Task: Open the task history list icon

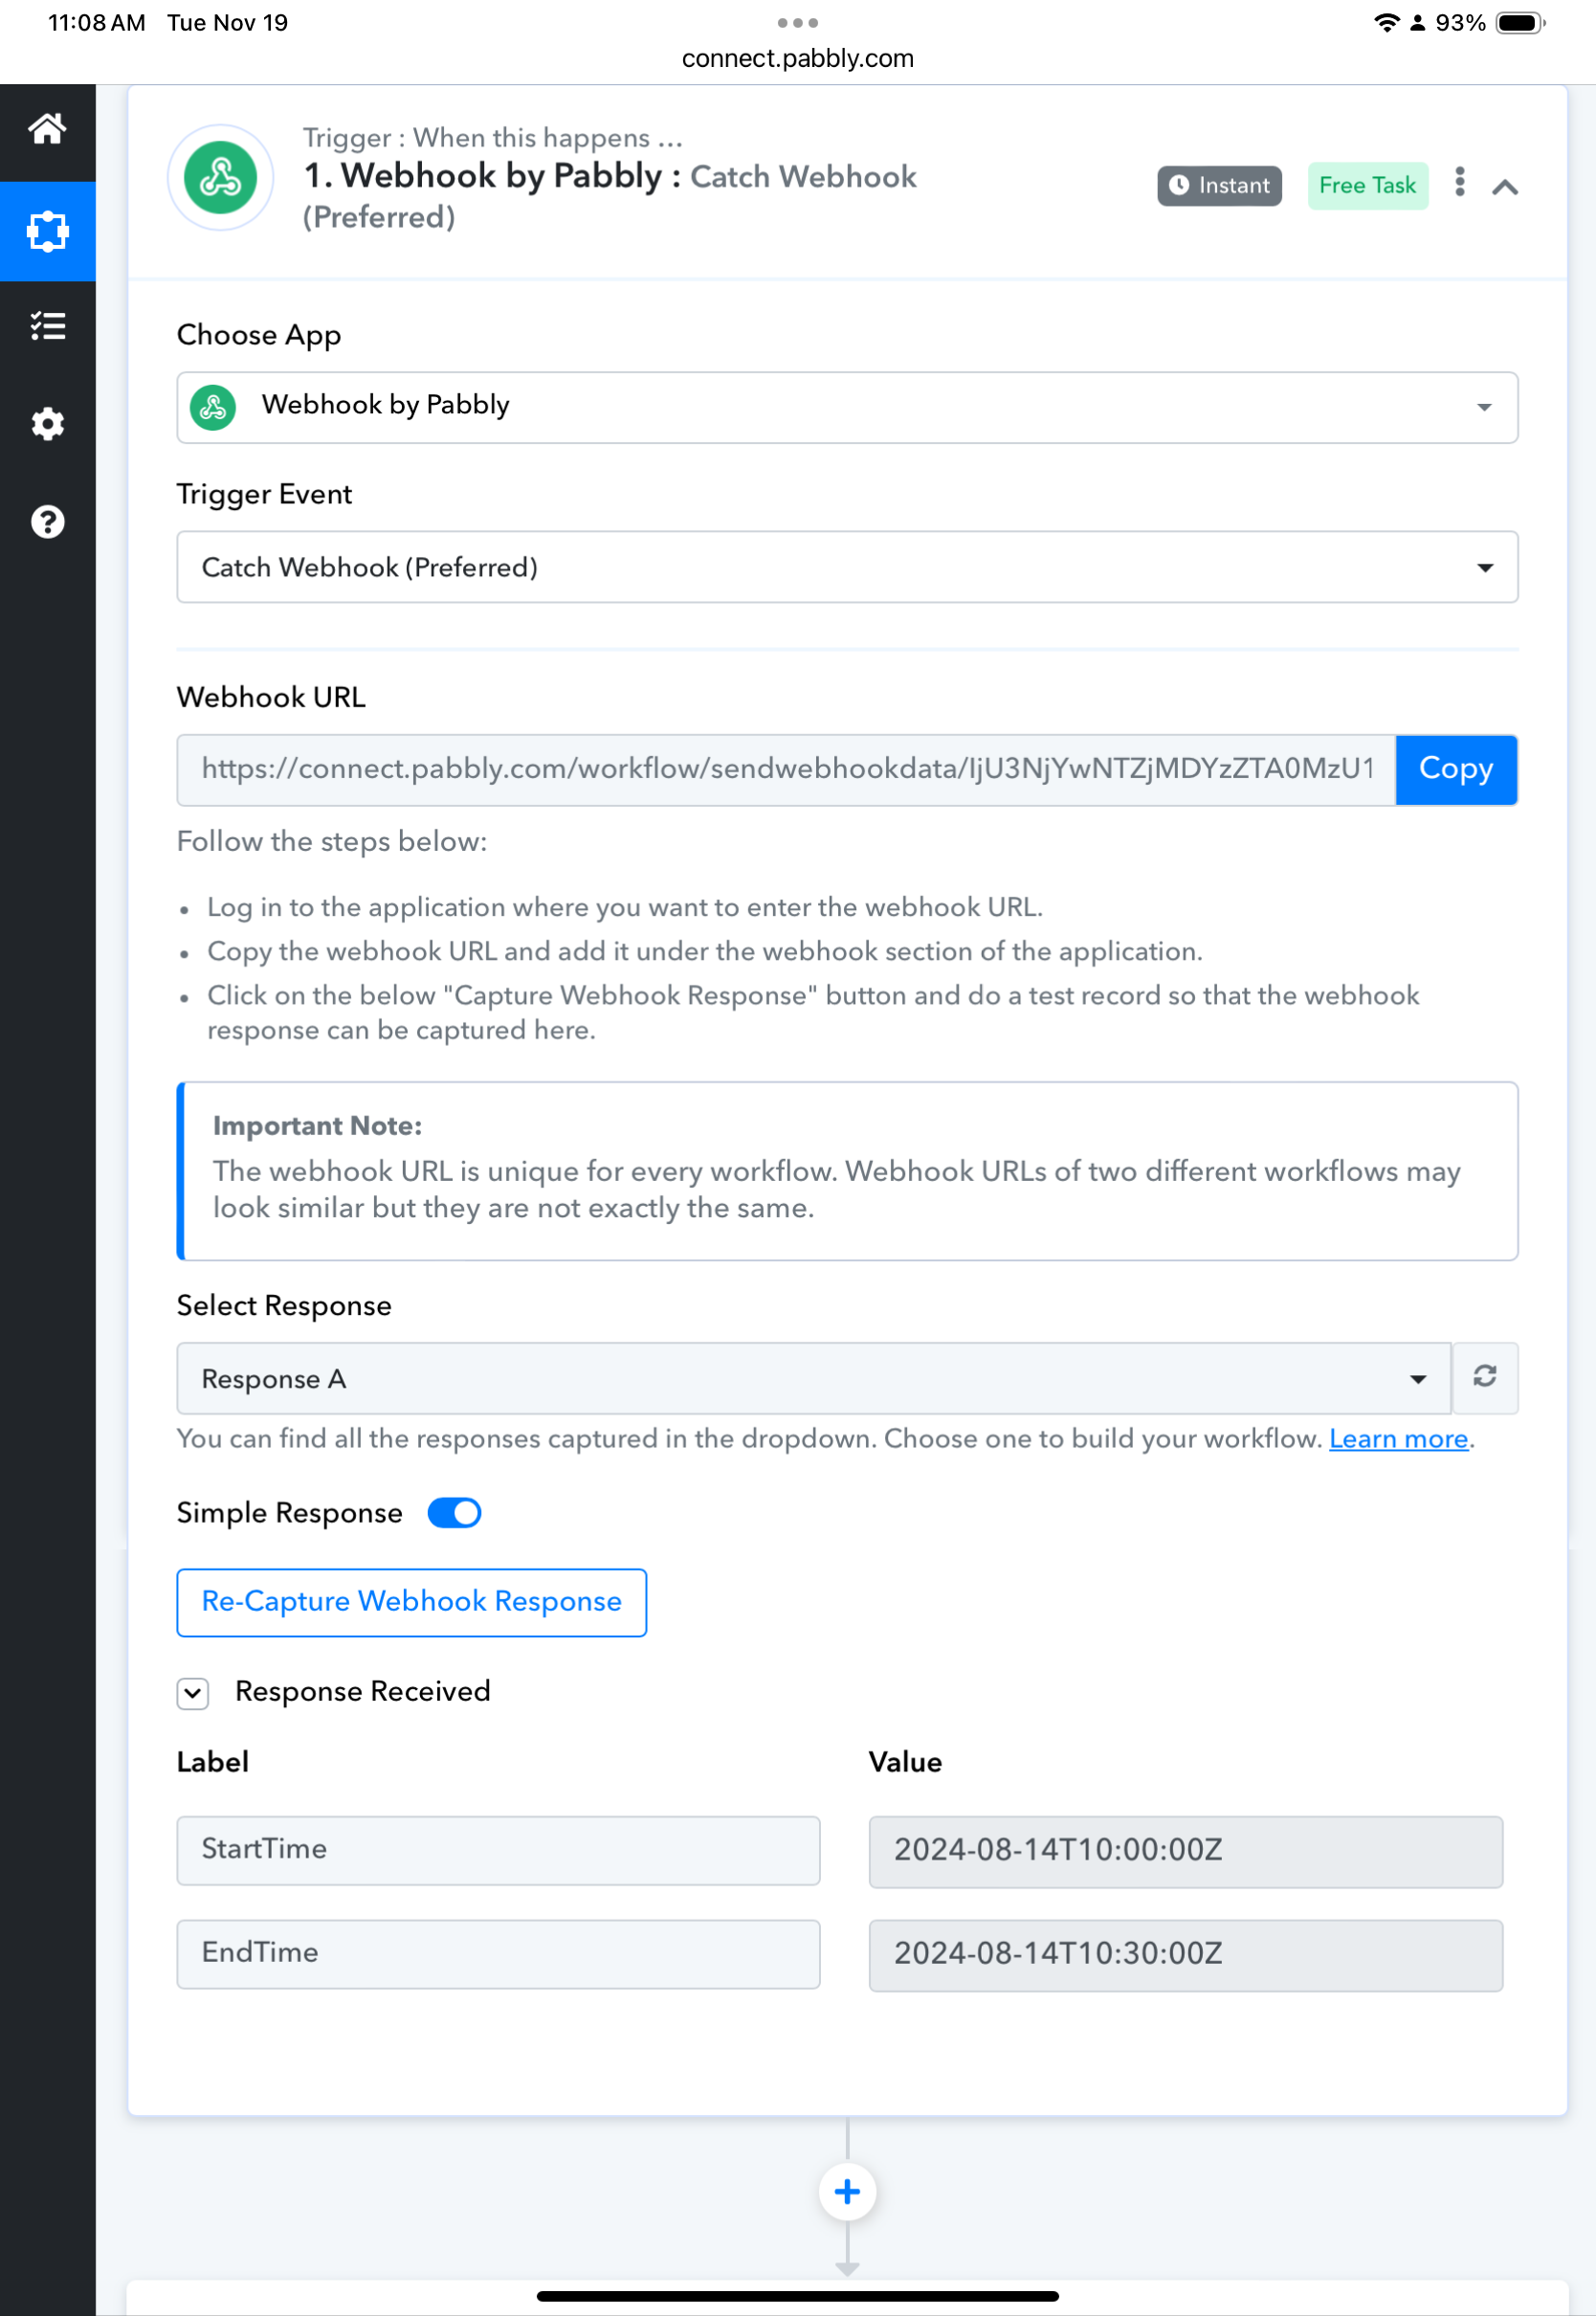Action: pos(47,326)
